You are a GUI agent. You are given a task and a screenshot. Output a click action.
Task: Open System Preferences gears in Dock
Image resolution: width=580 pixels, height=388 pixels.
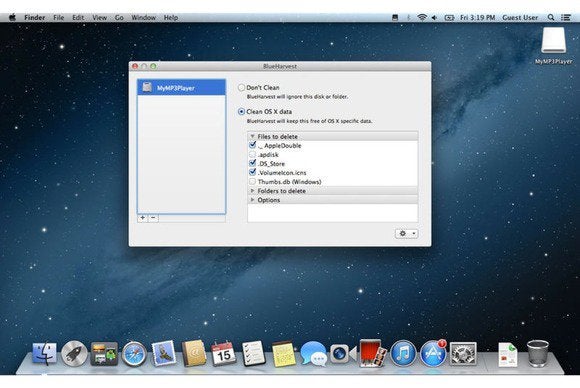click(x=463, y=354)
